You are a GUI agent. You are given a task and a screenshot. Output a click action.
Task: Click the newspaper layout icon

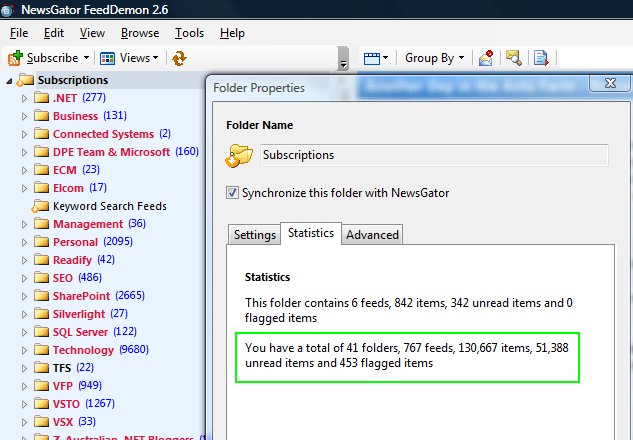coord(372,58)
